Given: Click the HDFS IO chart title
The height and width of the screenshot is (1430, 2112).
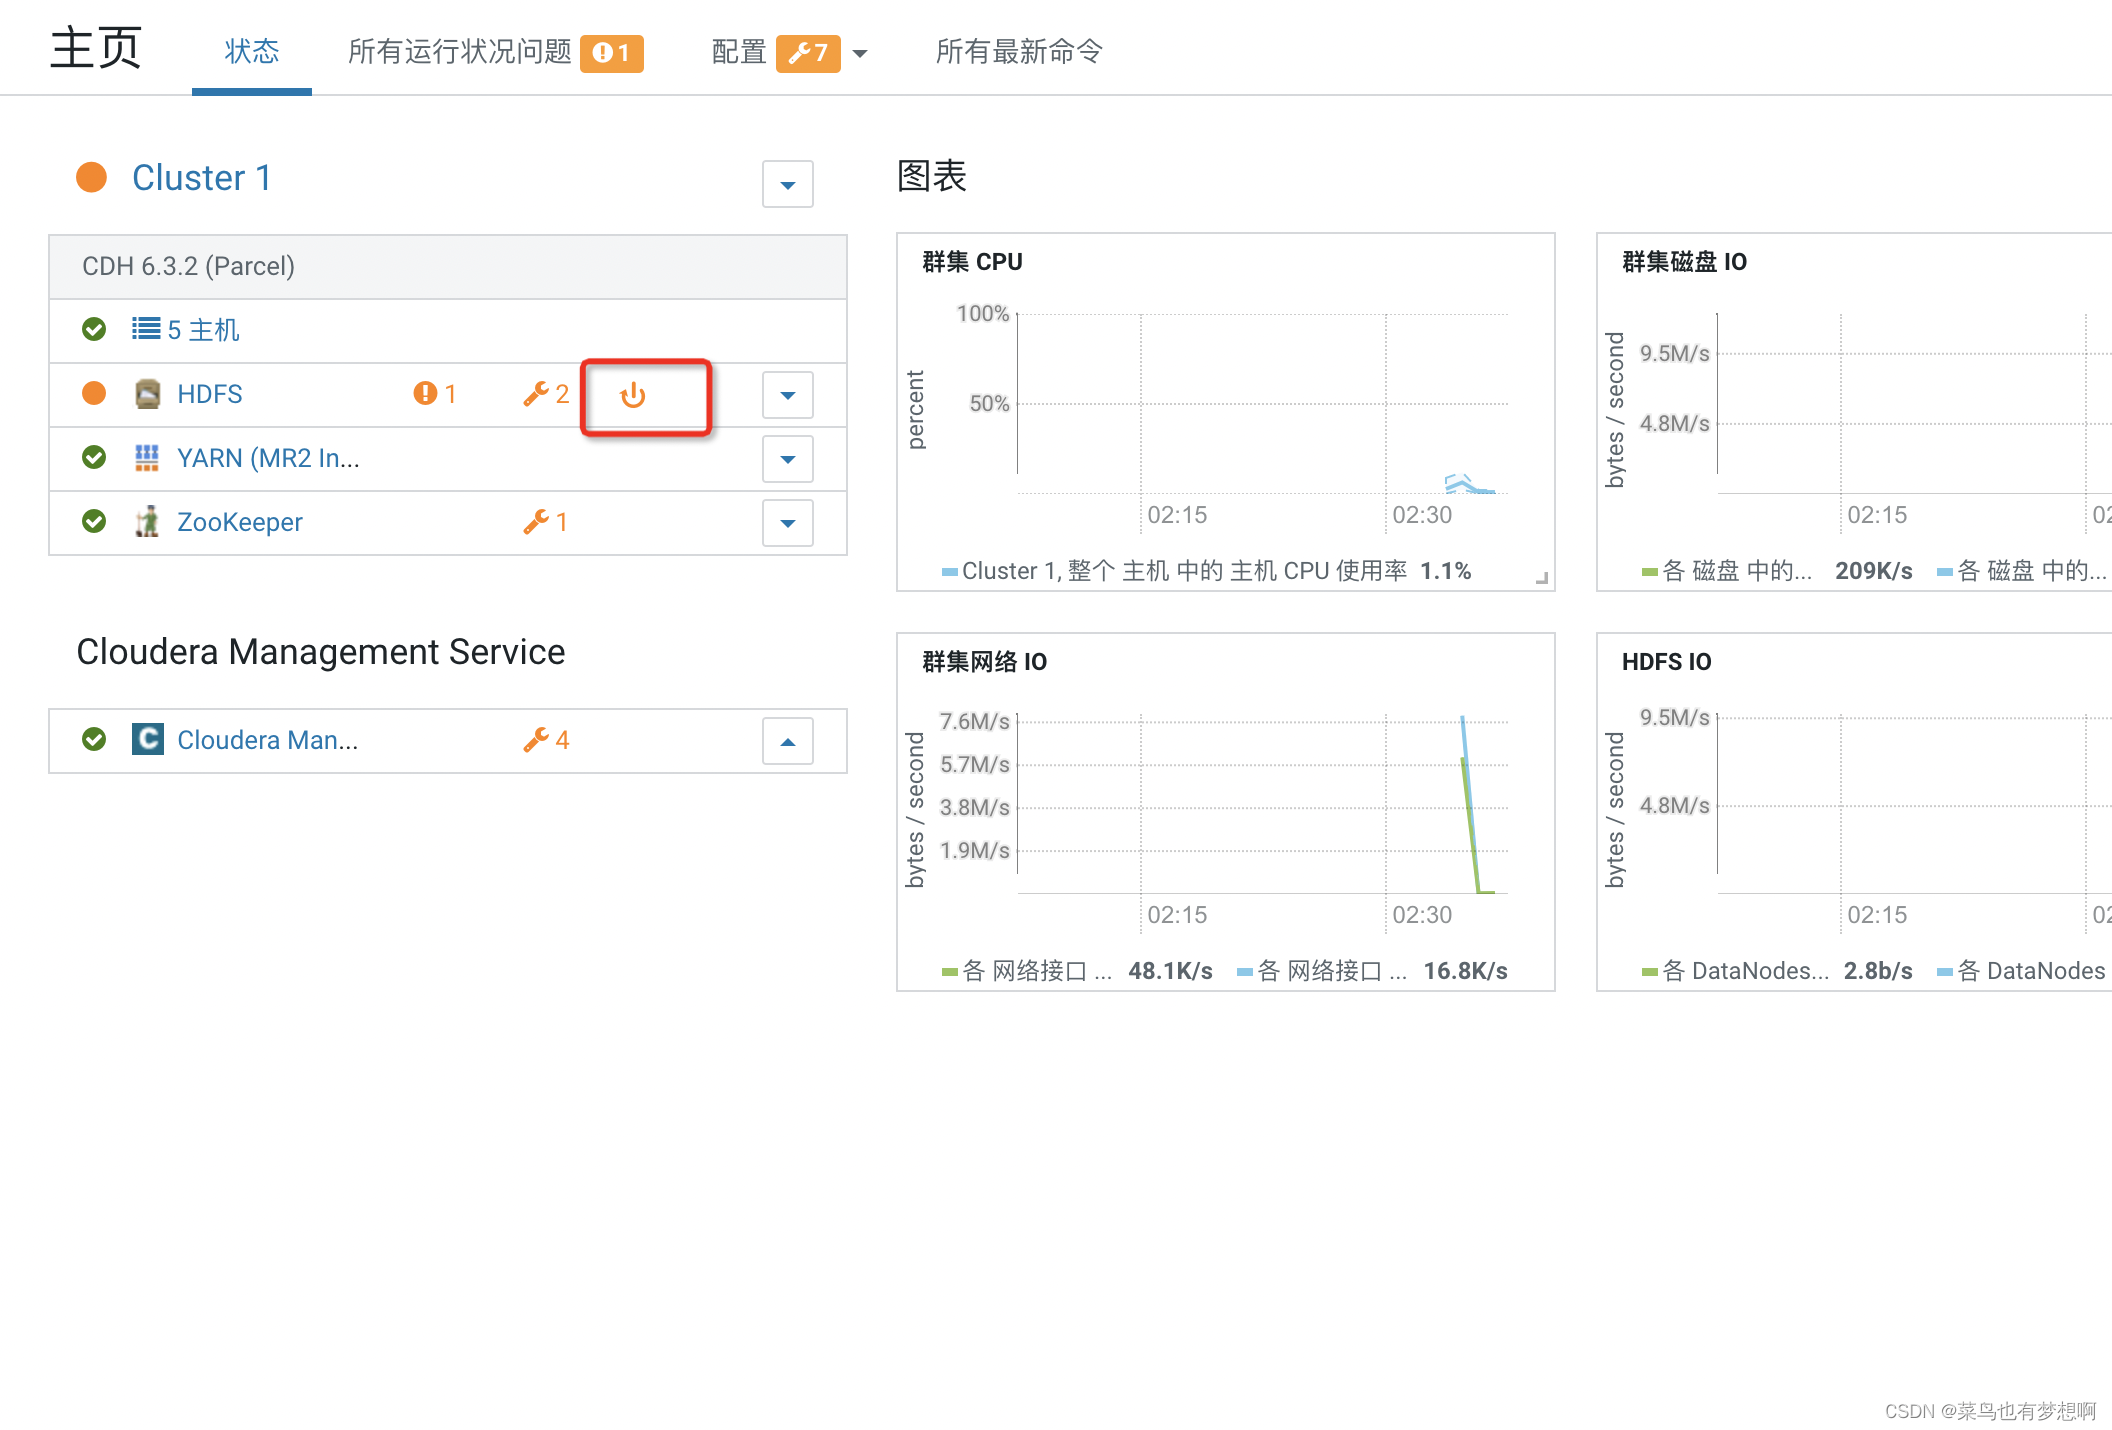Looking at the screenshot, I should [x=1666, y=662].
